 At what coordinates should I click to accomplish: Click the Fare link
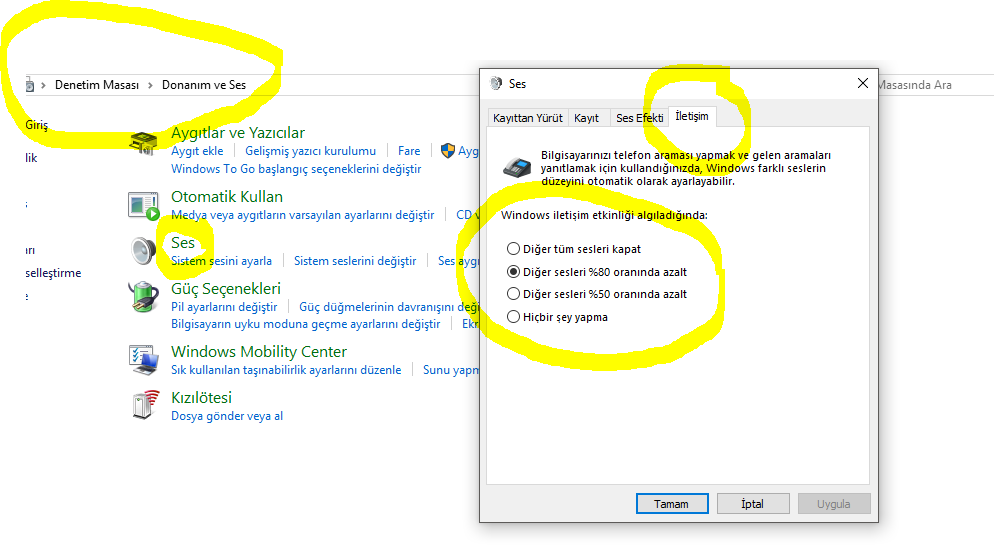click(x=409, y=151)
